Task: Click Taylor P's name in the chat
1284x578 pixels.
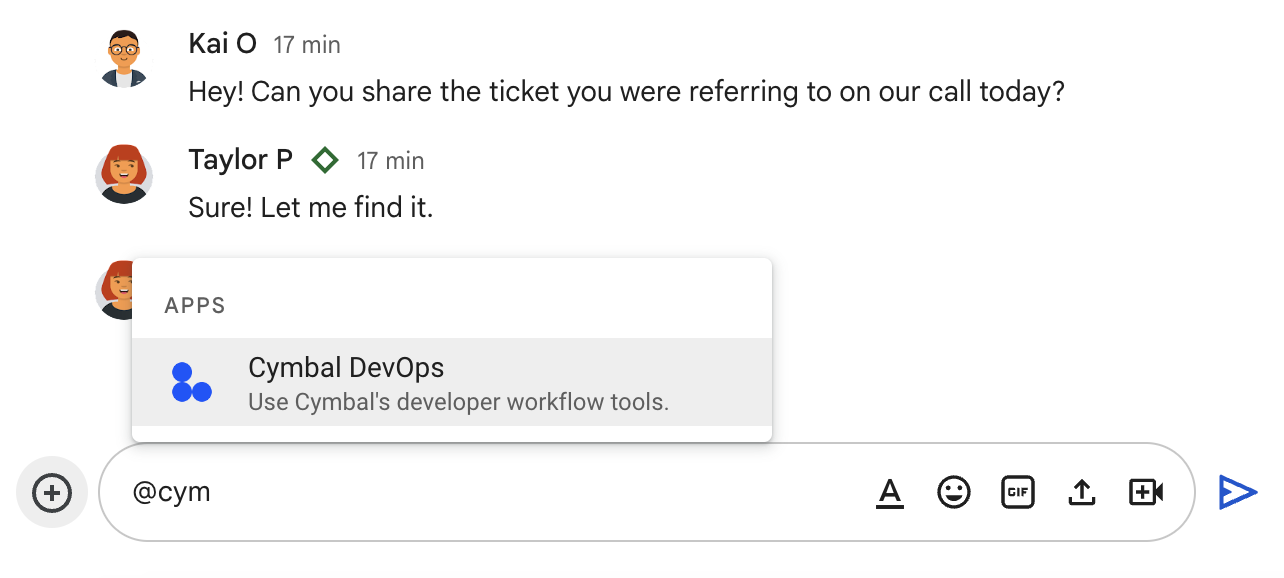Action: pyautogui.click(x=240, y=160)
